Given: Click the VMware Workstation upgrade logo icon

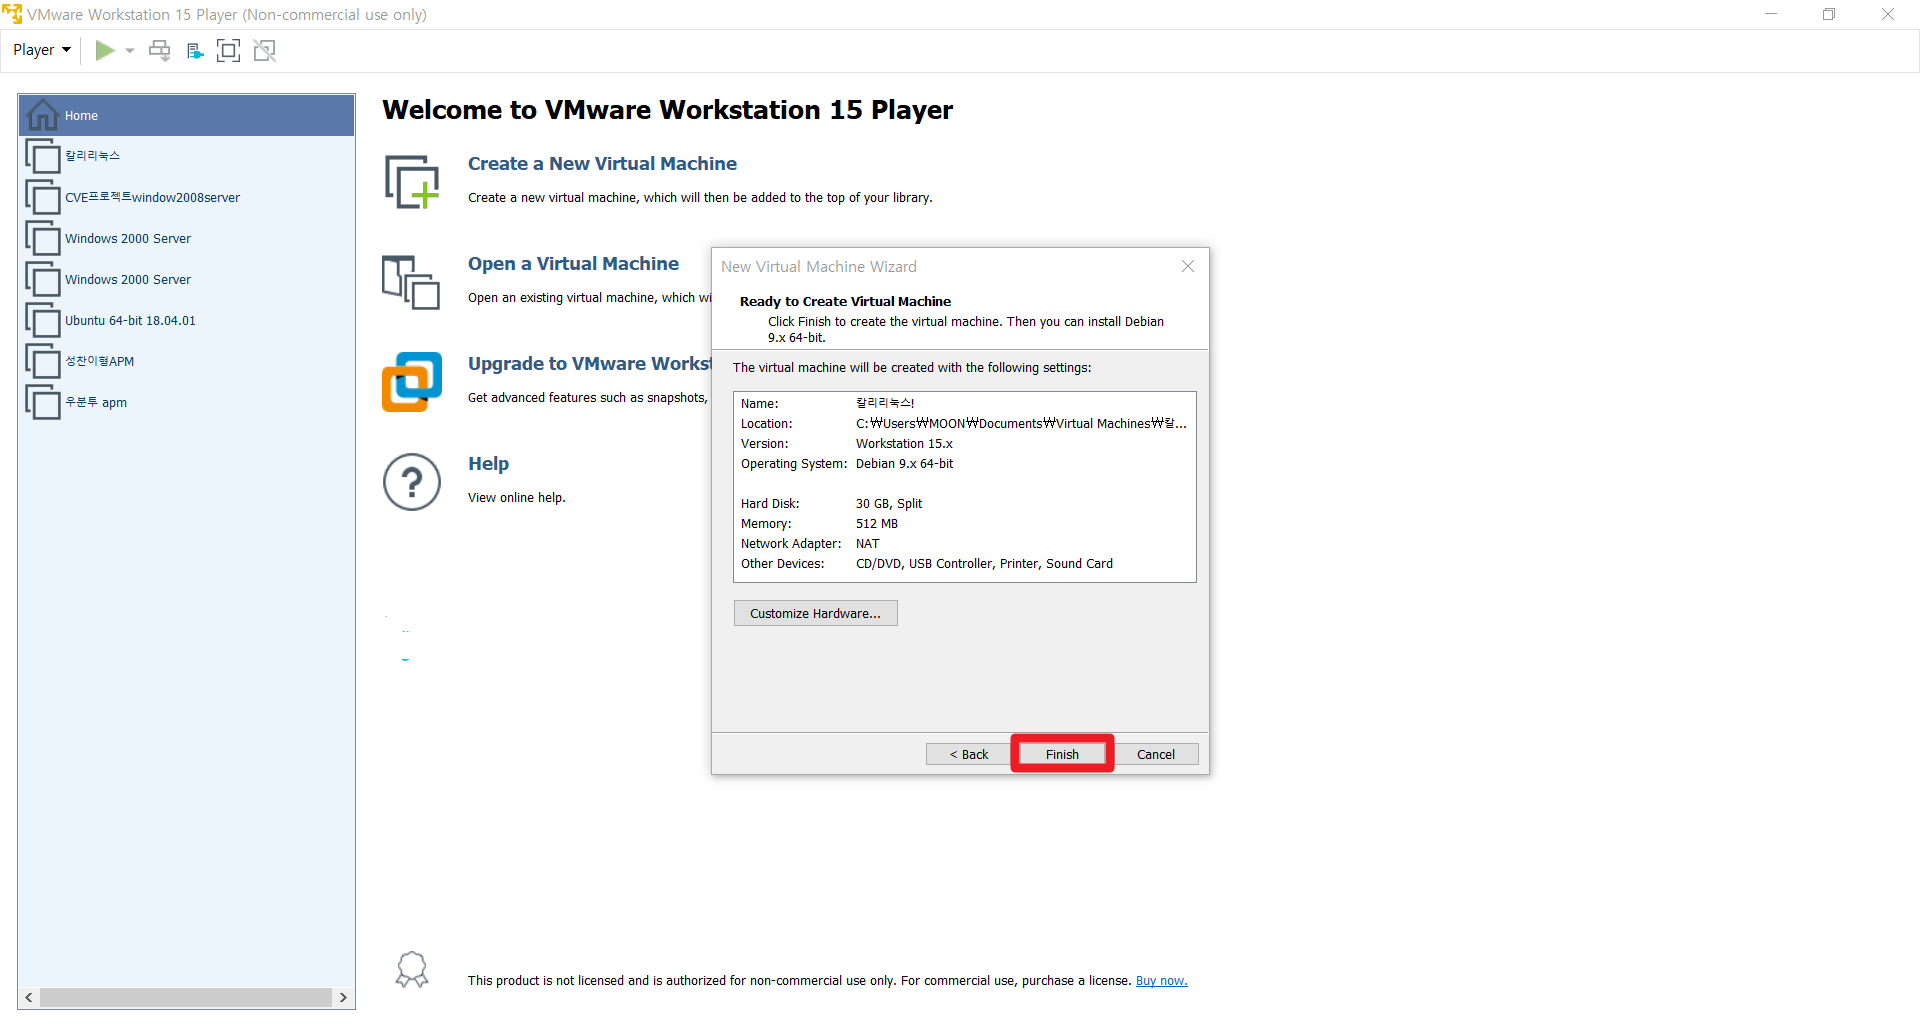Looking at the screenshot, I should [412, 381].
